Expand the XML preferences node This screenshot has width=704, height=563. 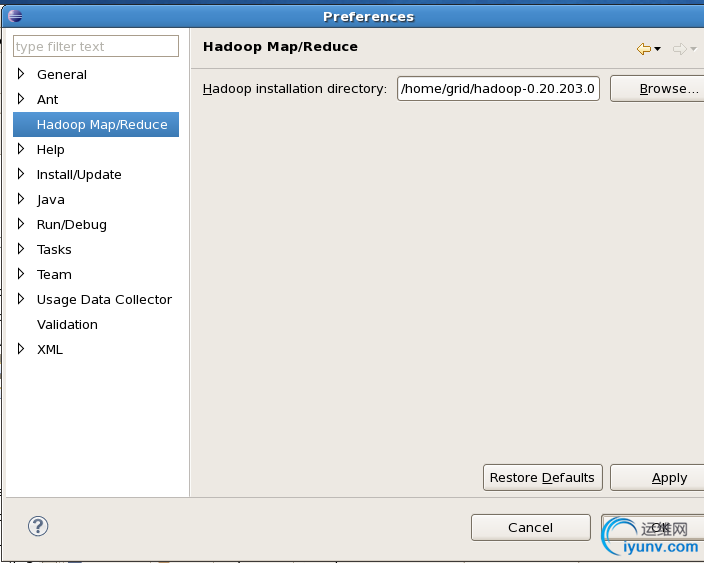[x=21, y=349]
